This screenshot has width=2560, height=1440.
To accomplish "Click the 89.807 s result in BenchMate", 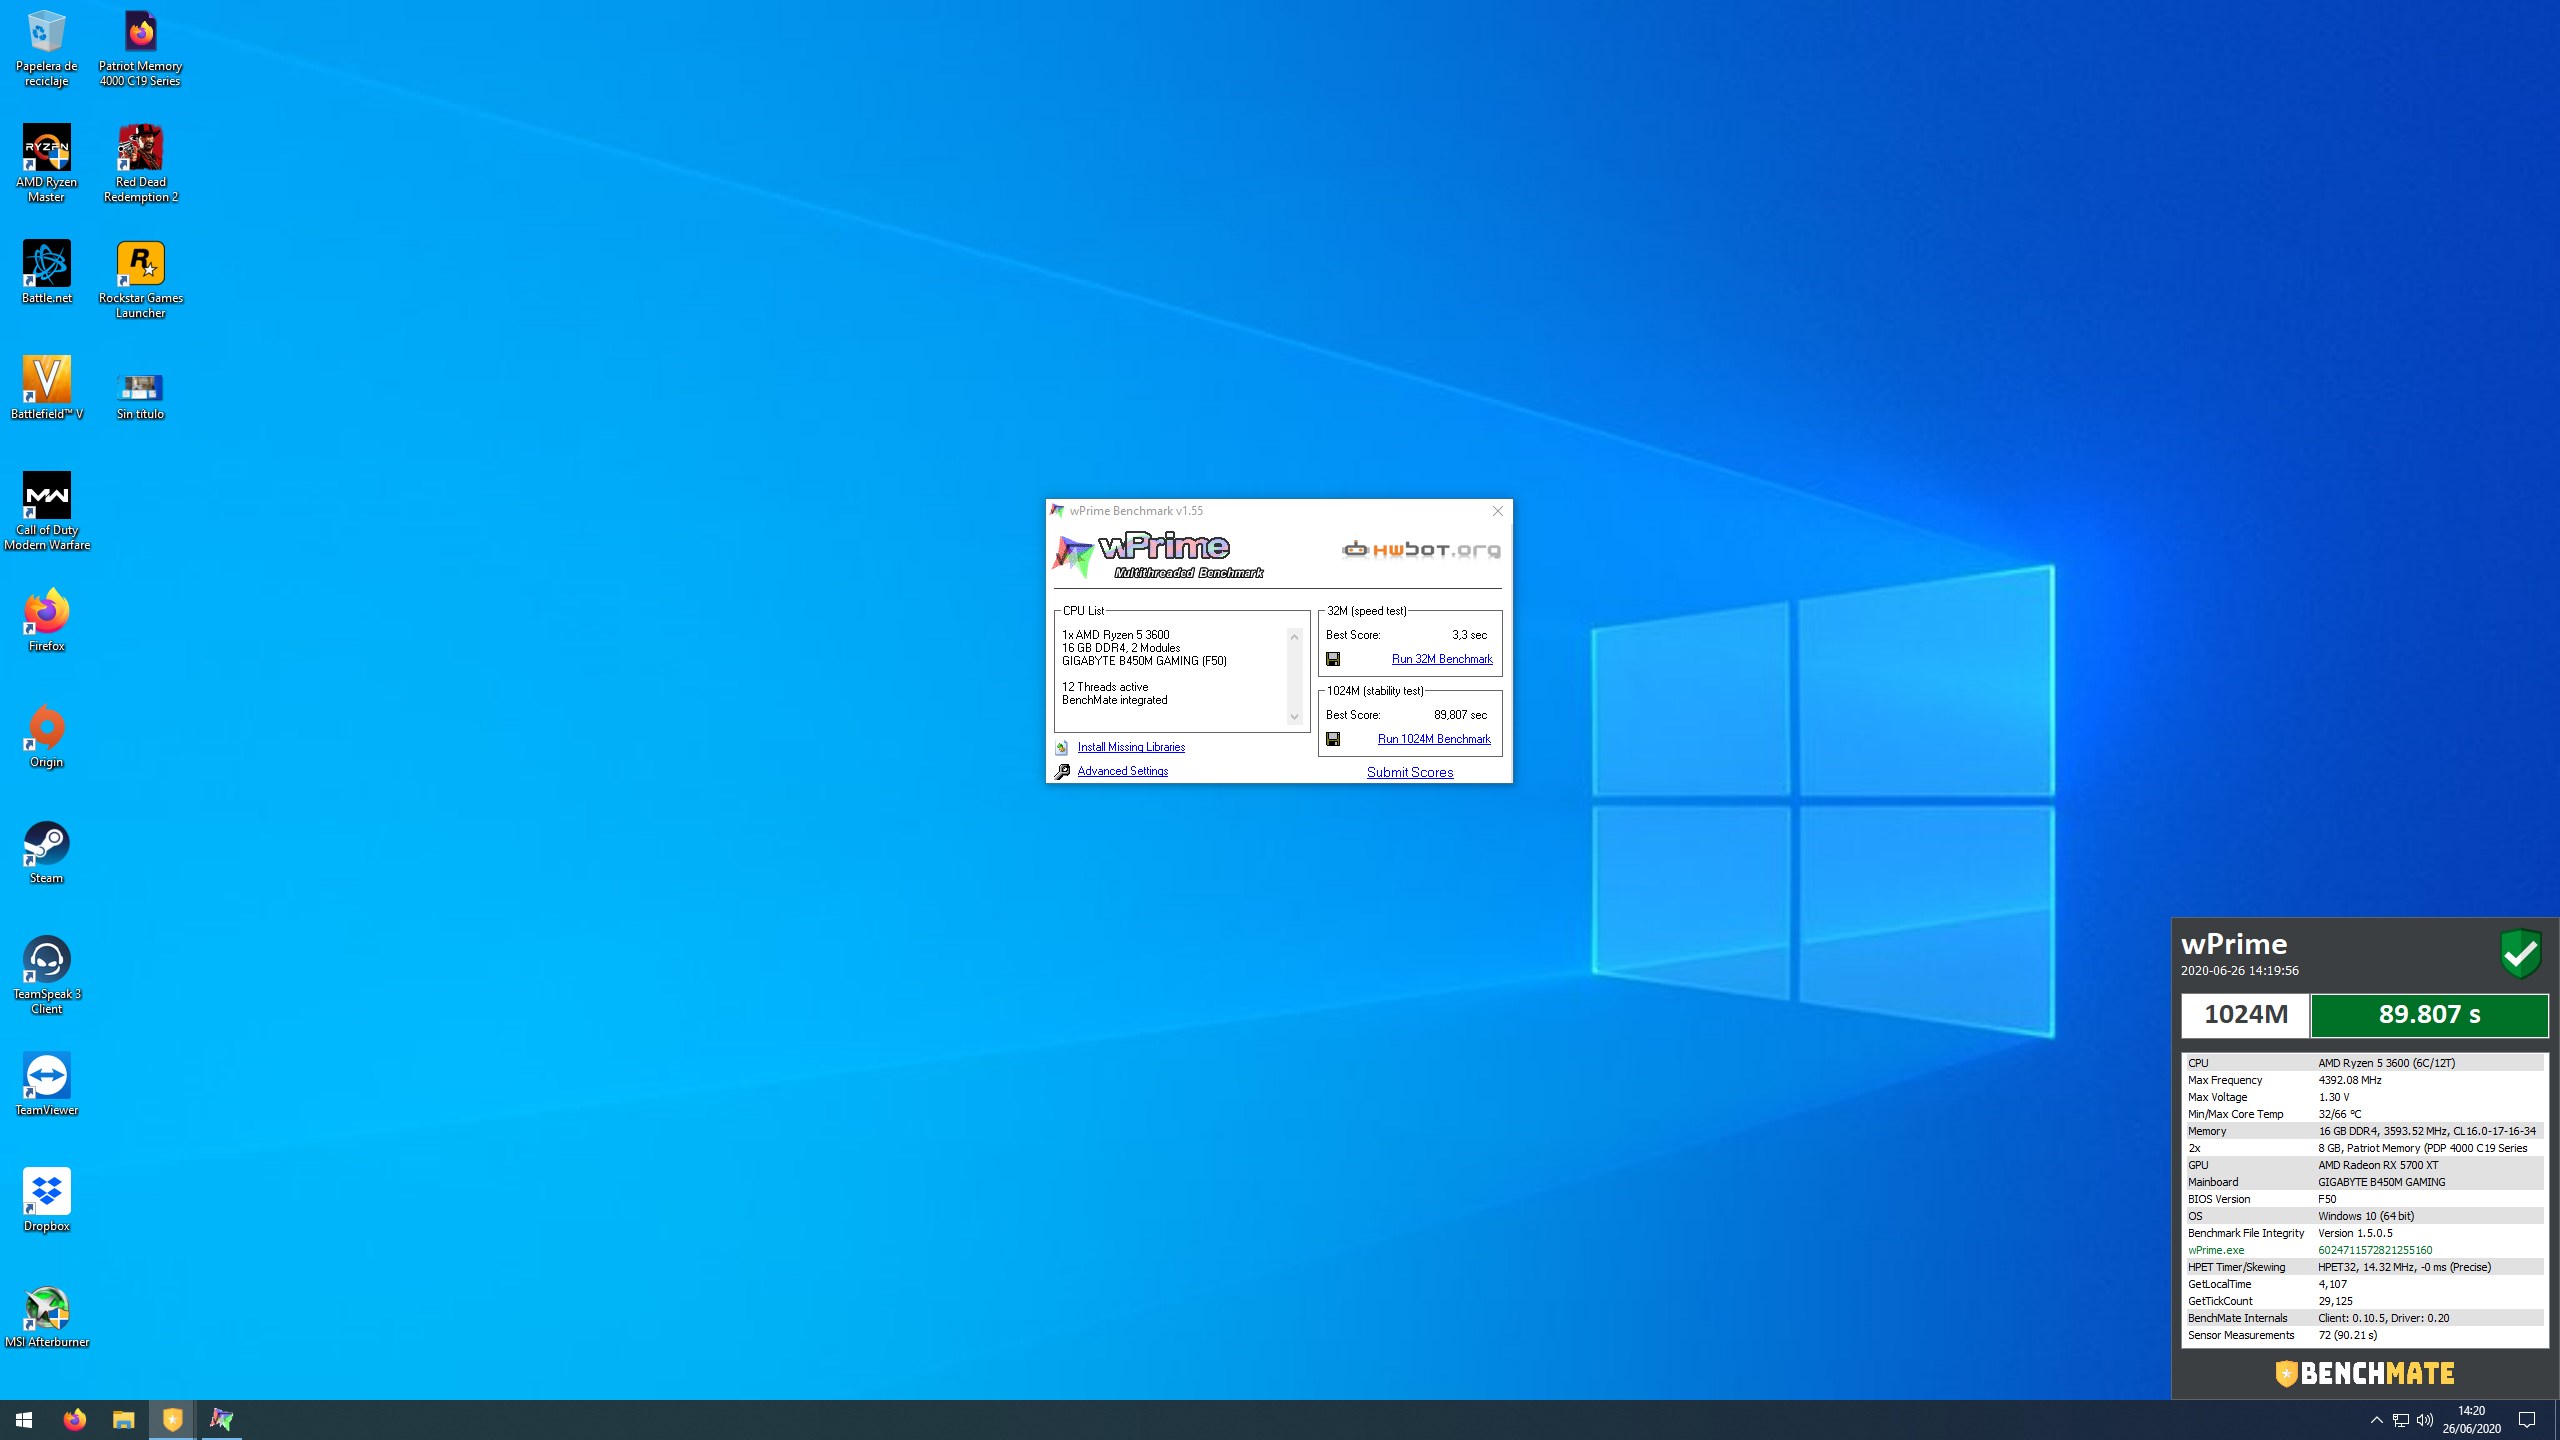I will (2429, 1015).
